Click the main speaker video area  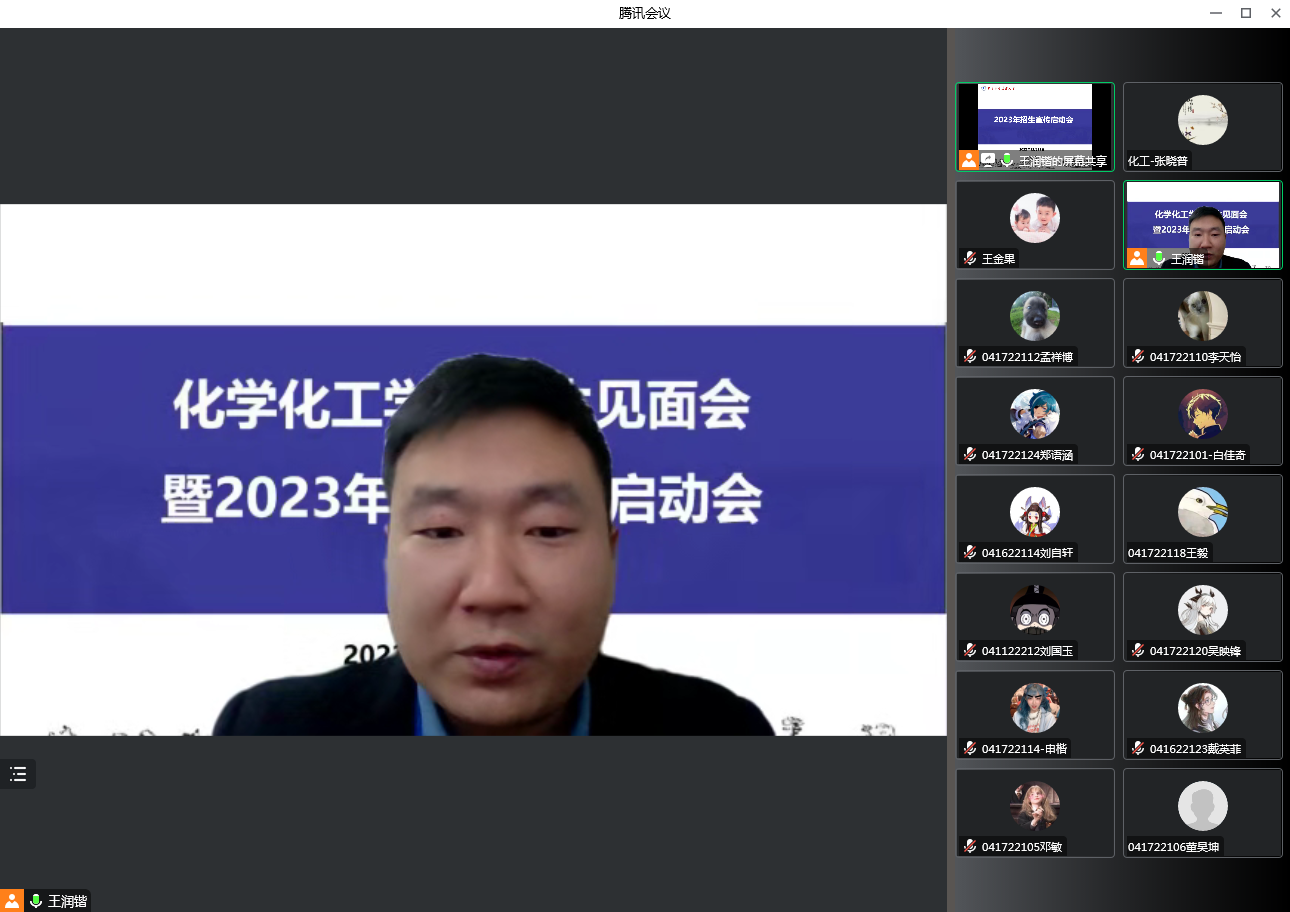(473, 470)
